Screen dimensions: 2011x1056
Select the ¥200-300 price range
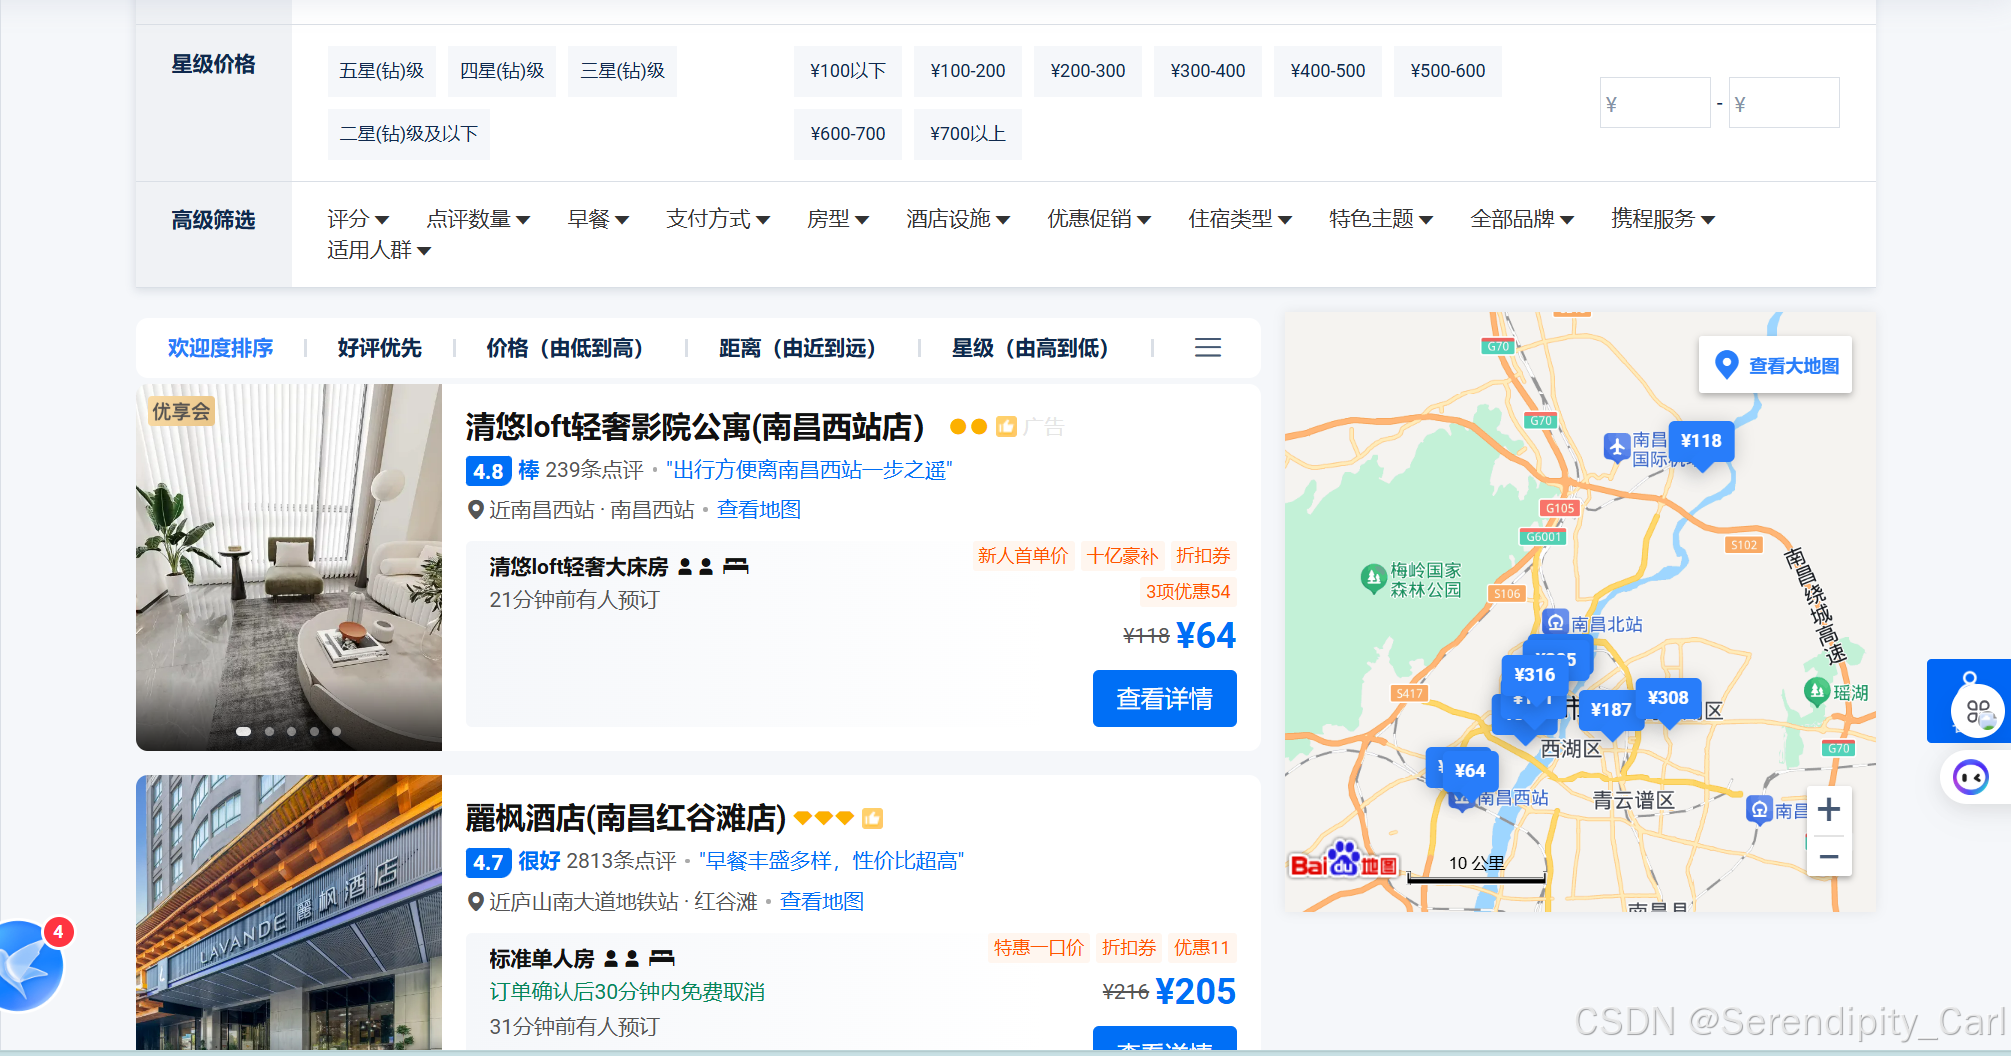click(x=1088, y=71)
